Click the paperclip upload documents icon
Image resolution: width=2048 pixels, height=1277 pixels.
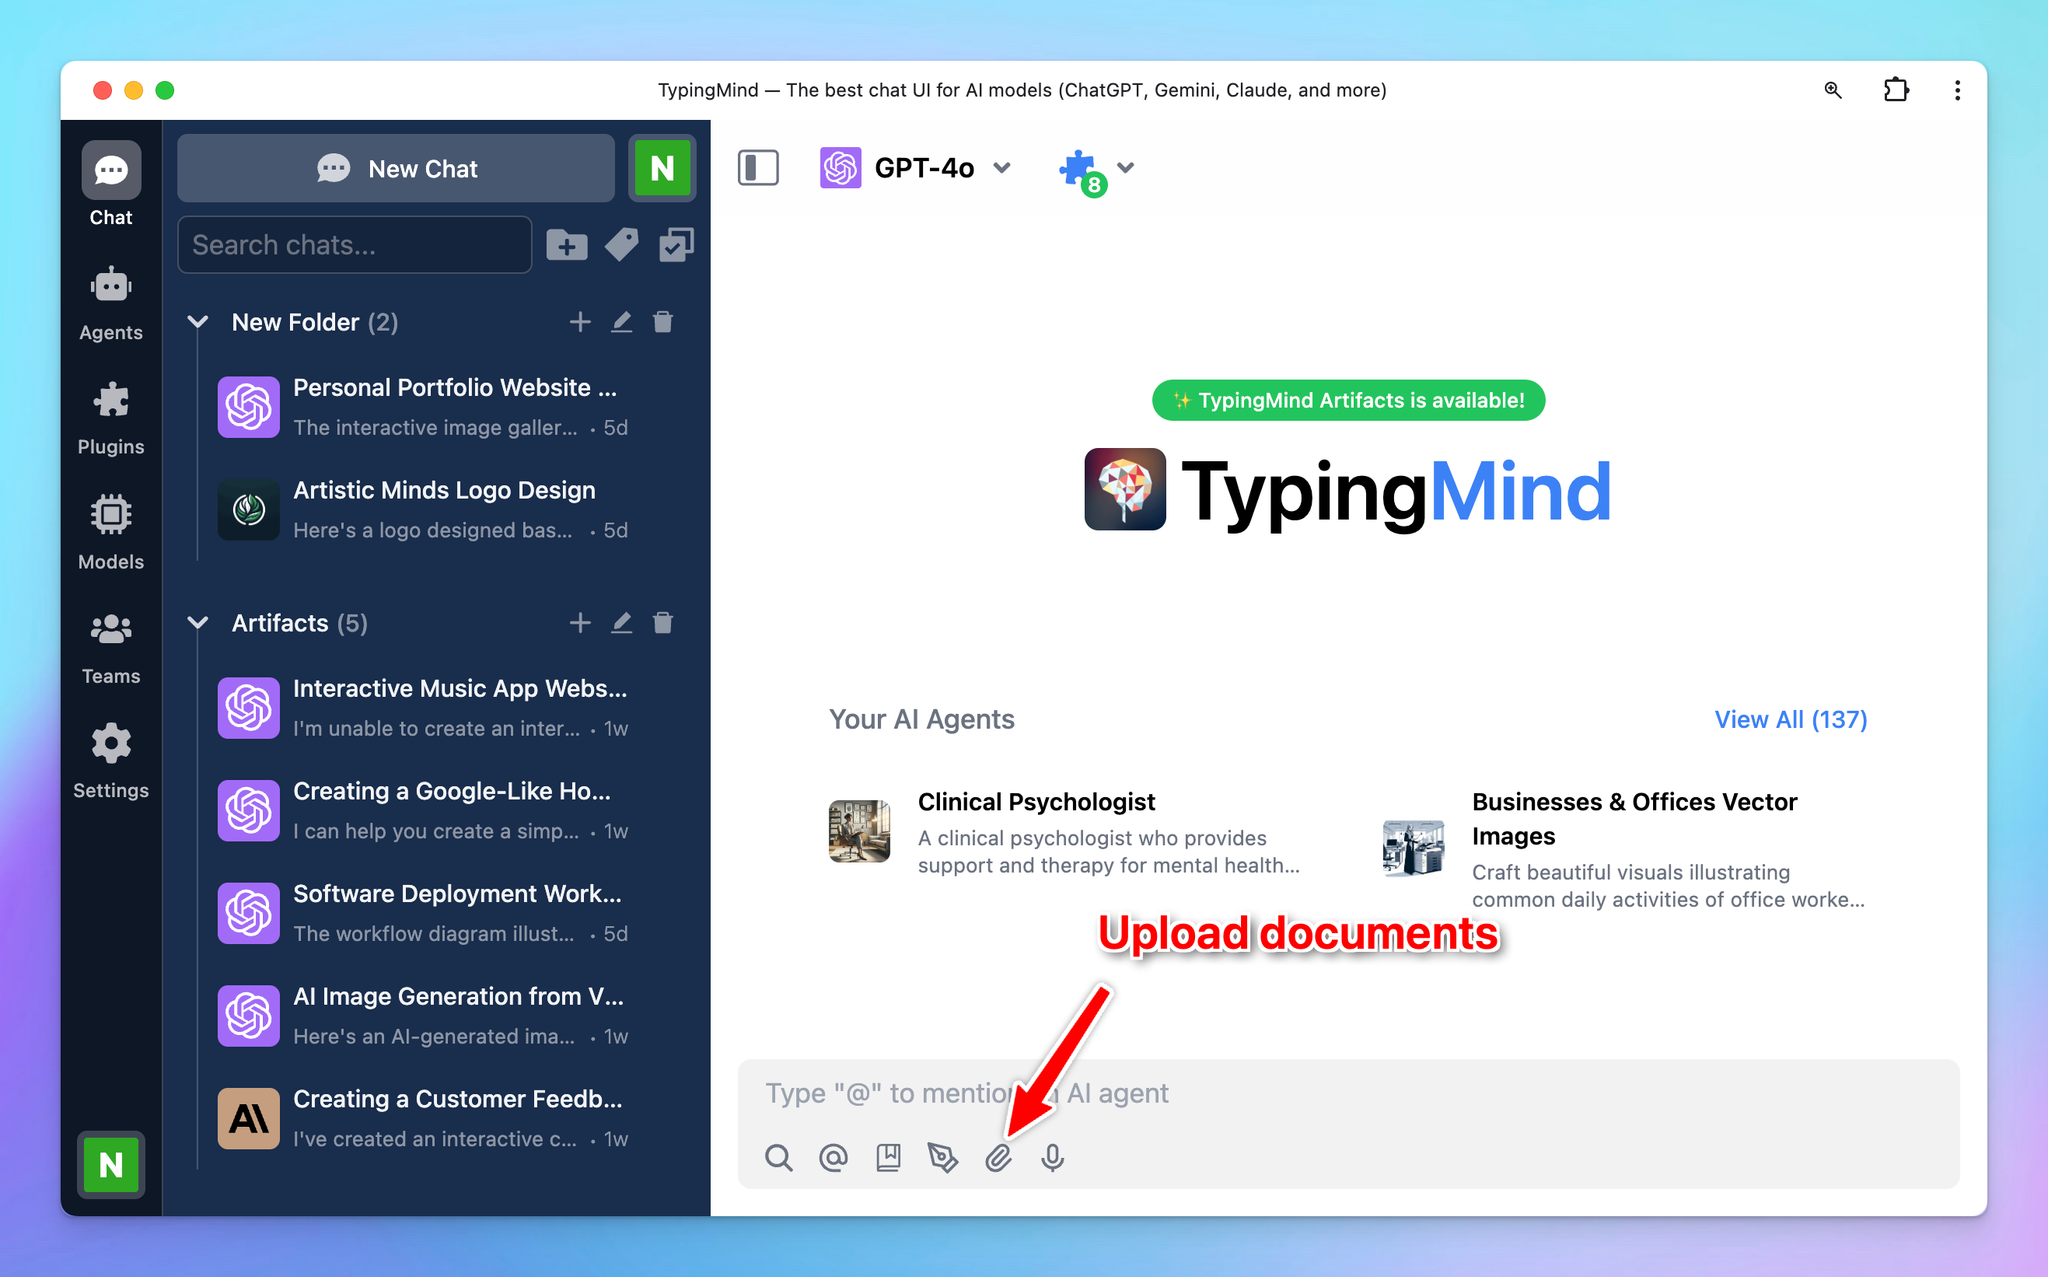999,1158
